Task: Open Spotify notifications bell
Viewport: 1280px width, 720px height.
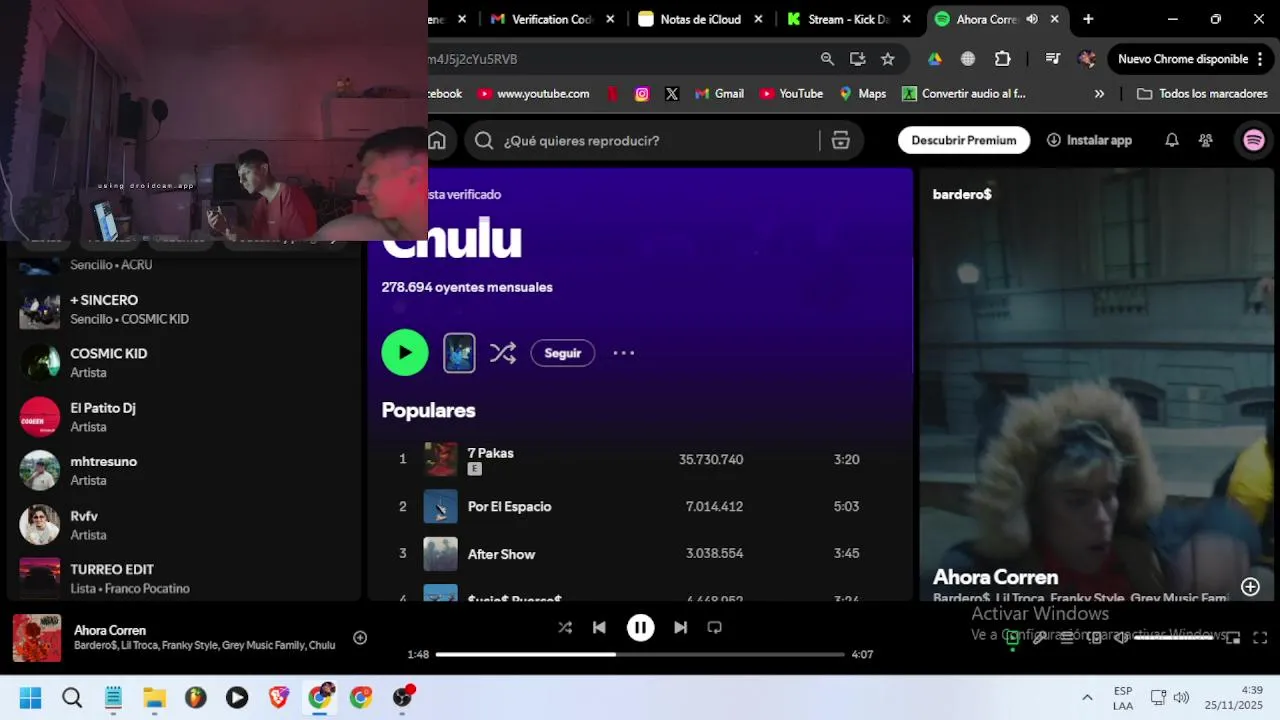Action: 1172,141
